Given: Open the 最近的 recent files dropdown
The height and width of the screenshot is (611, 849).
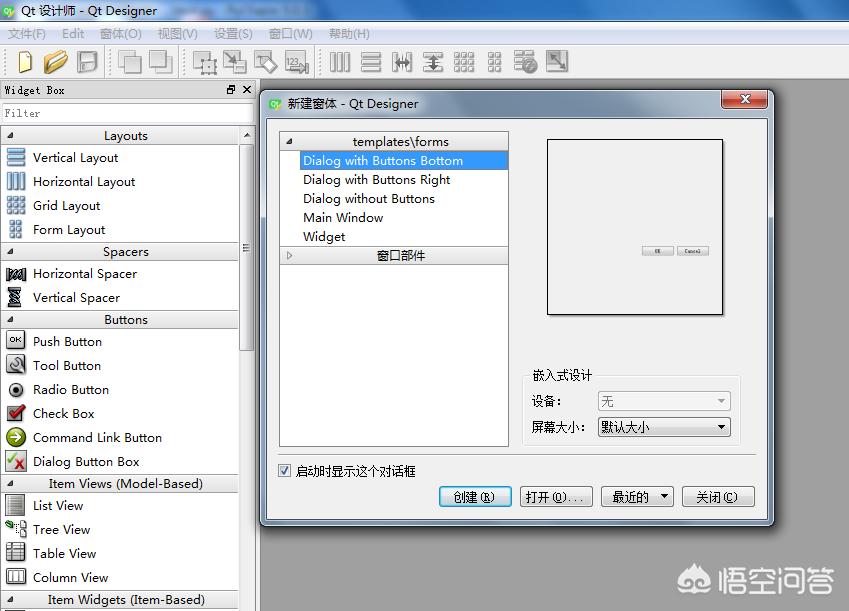Looking at the screenshot, I should pos(636,496).
